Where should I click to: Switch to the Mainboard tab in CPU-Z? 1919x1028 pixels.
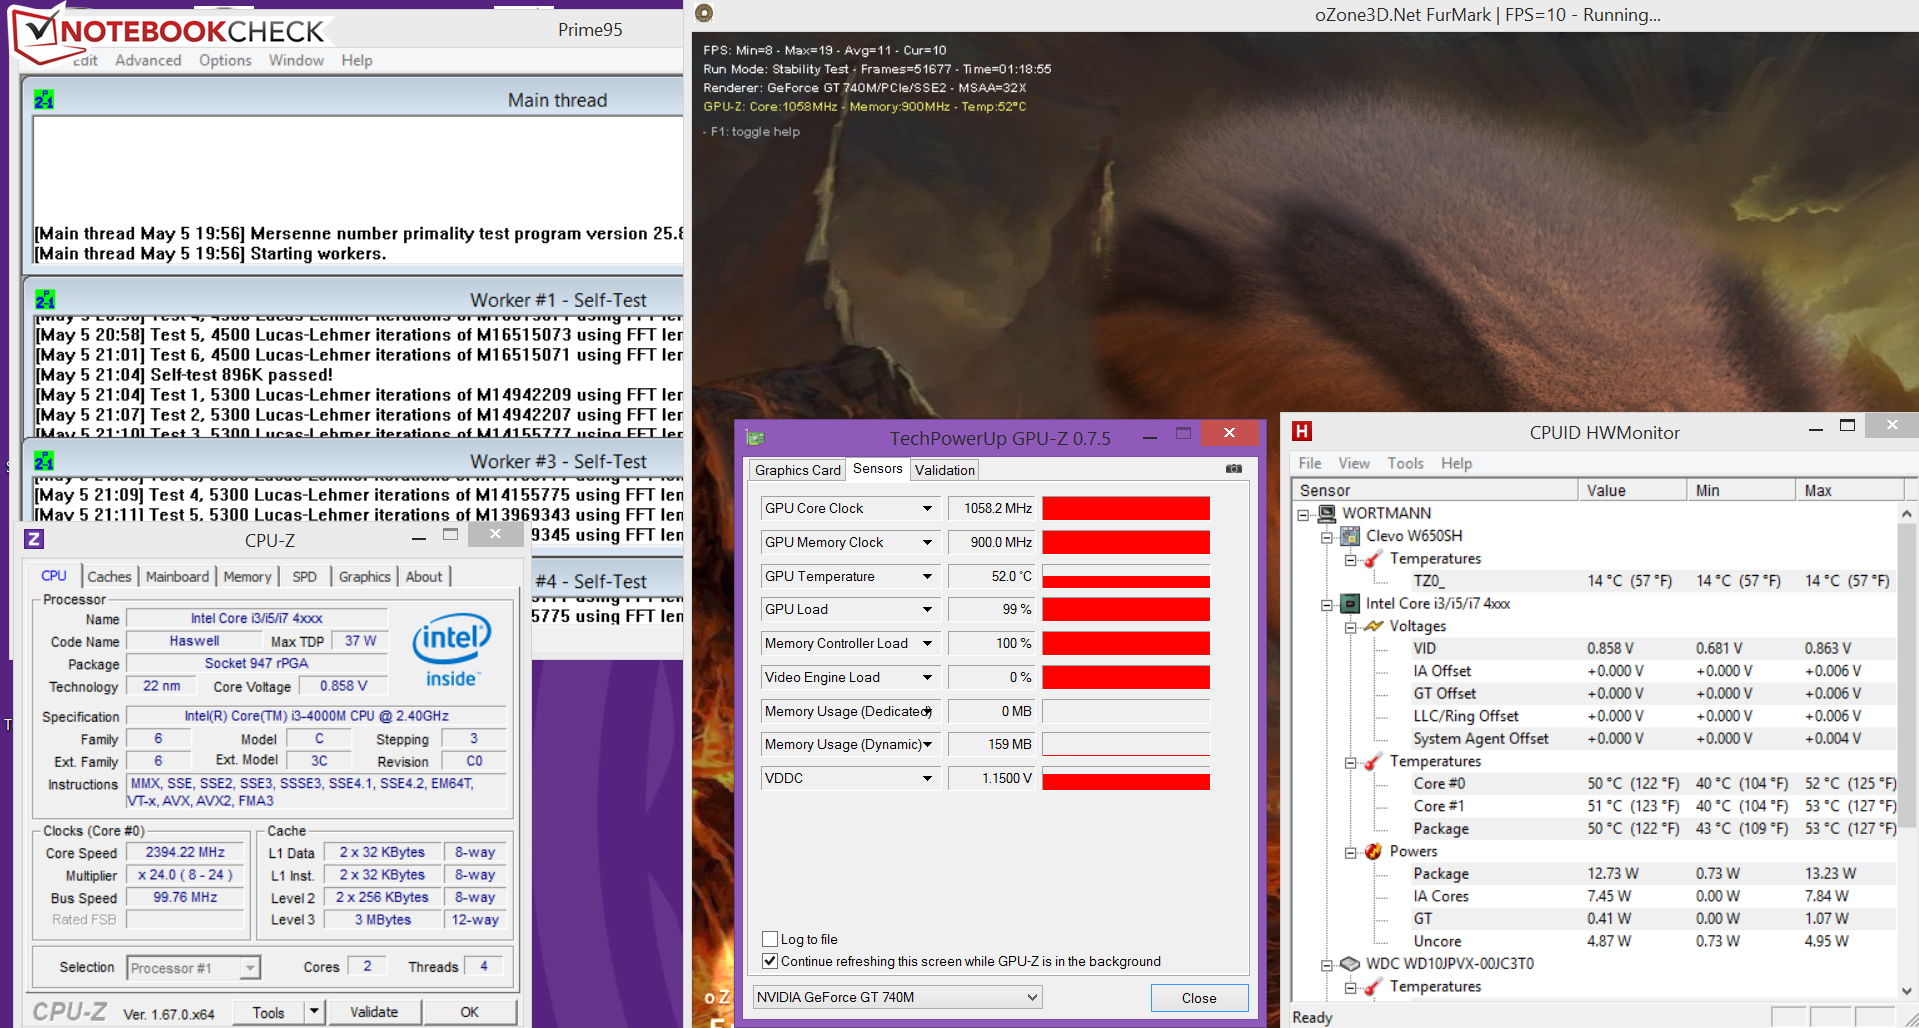tap(177, 576)
